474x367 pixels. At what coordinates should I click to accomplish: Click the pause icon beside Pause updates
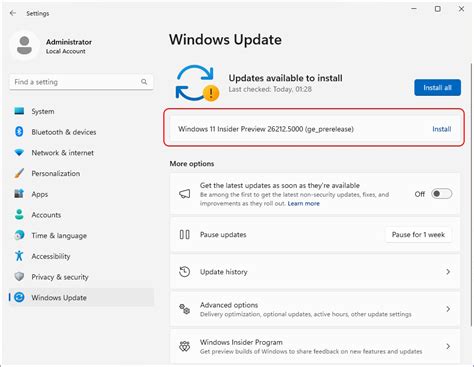(185, 235)
